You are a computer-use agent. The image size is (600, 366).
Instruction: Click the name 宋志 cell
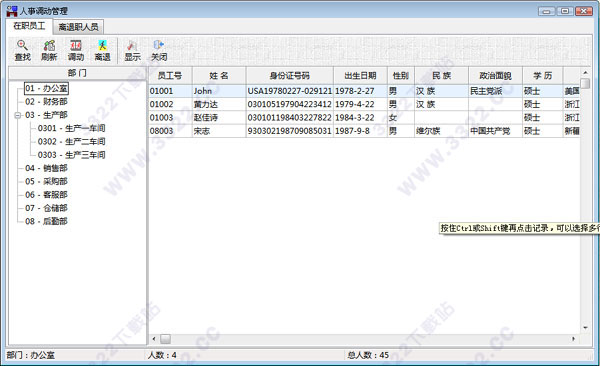click(219, 131)
